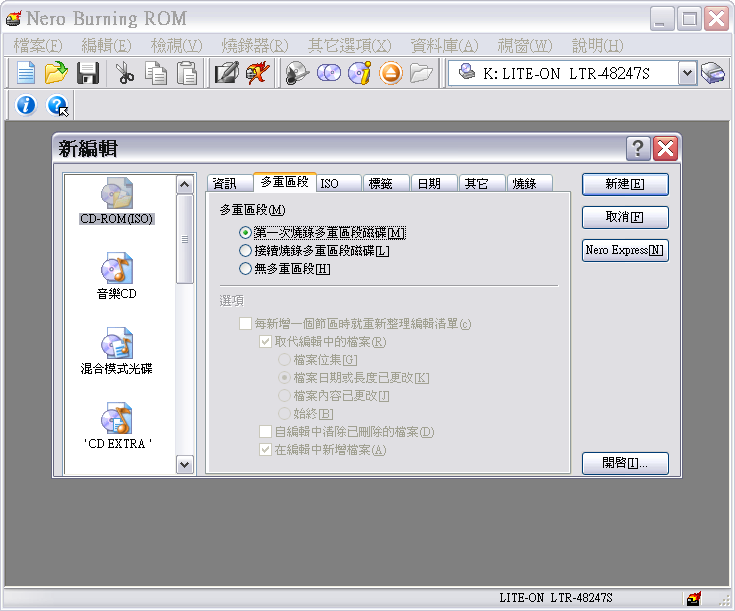The image size is (735, 611).
Task: Open the 編輯(E) menu
Action: [x=106, y=45]
